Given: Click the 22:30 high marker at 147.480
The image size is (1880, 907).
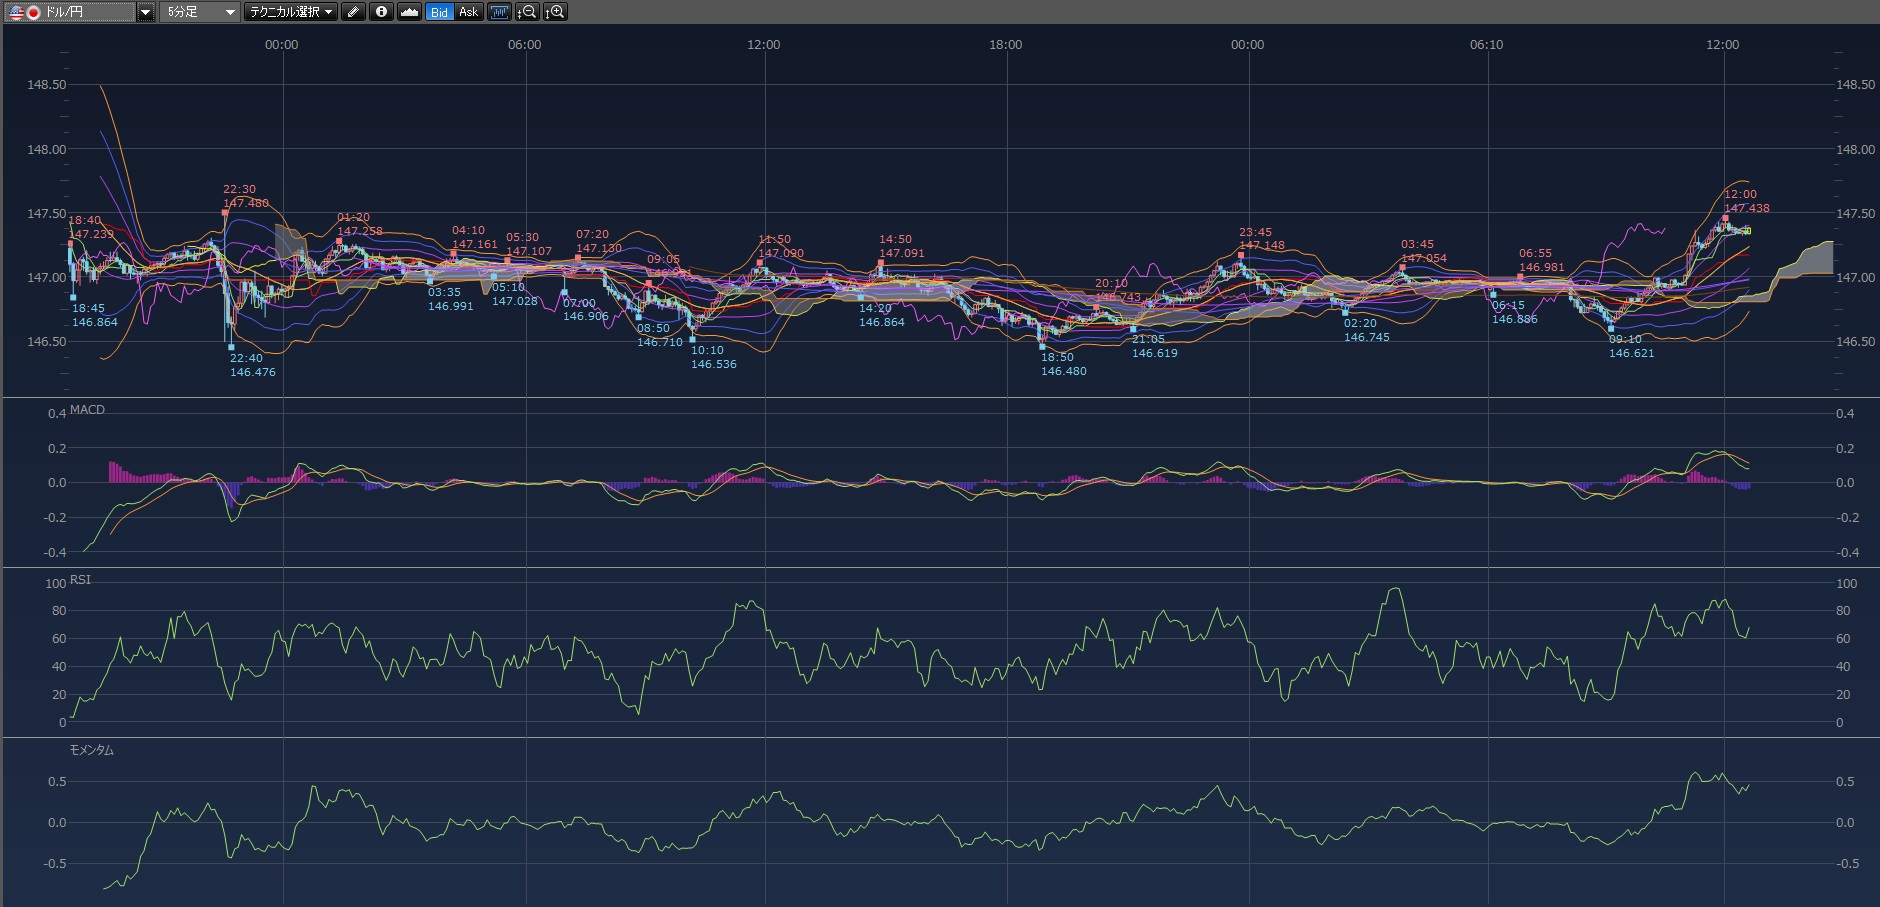Looking at the screenshot, I should click(x=225, y=212).
